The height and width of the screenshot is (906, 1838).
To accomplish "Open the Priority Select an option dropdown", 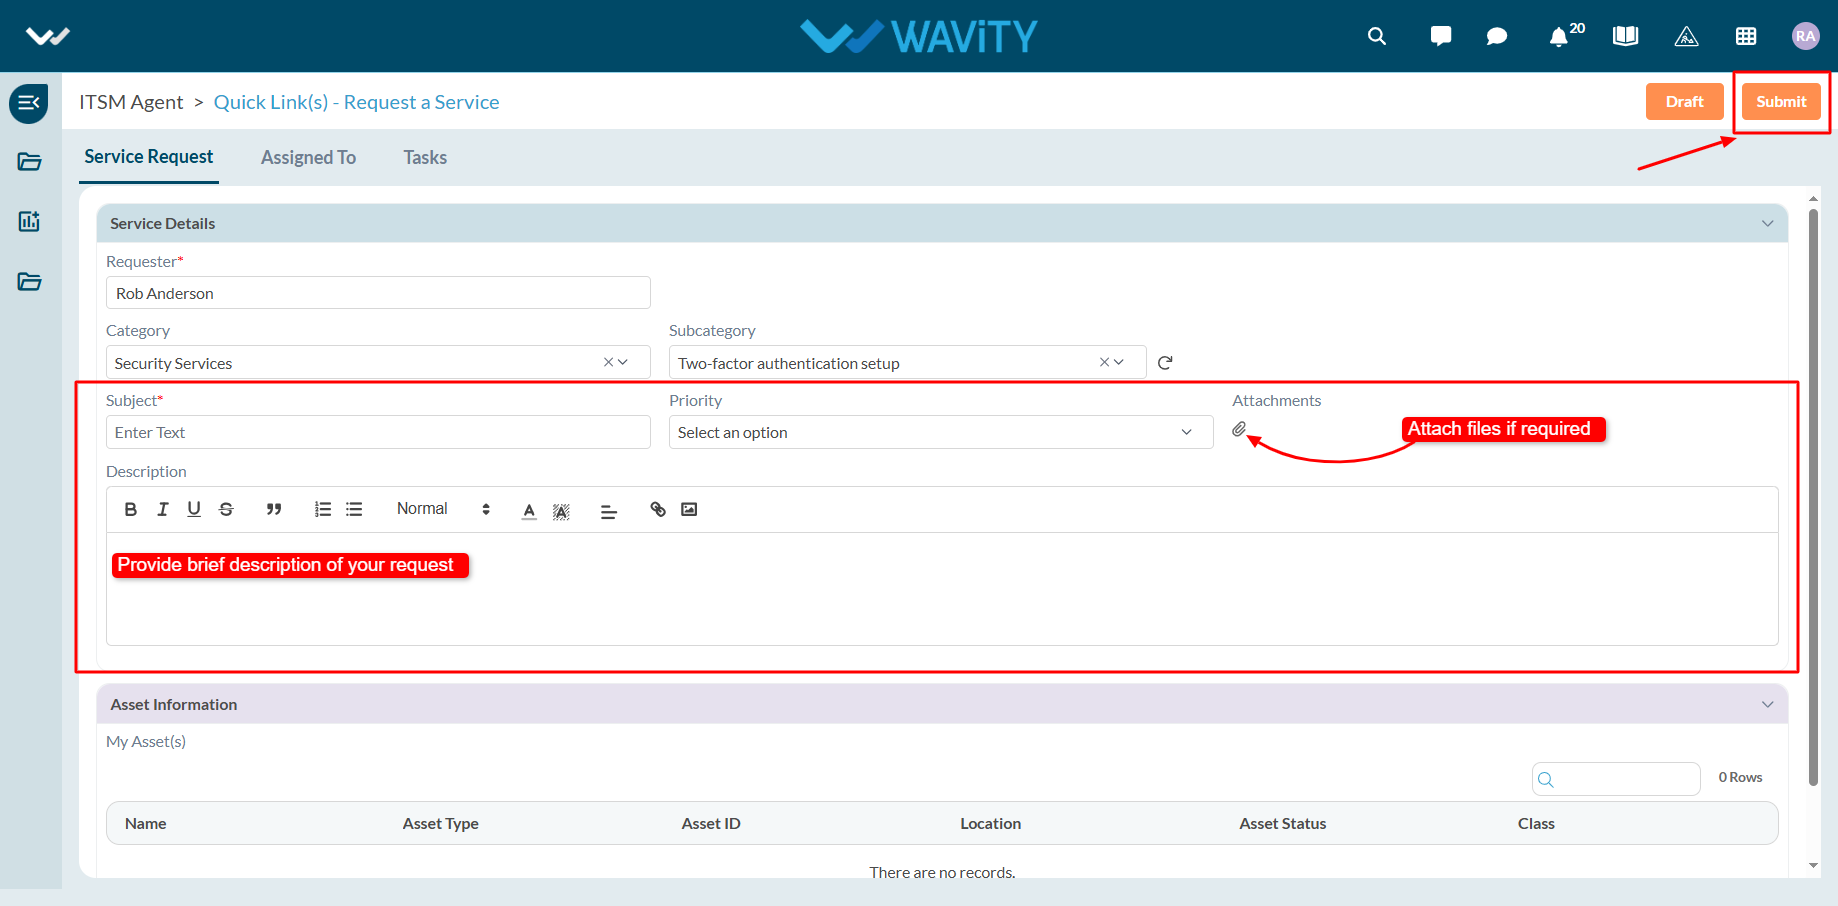I will tap(941, 432).
